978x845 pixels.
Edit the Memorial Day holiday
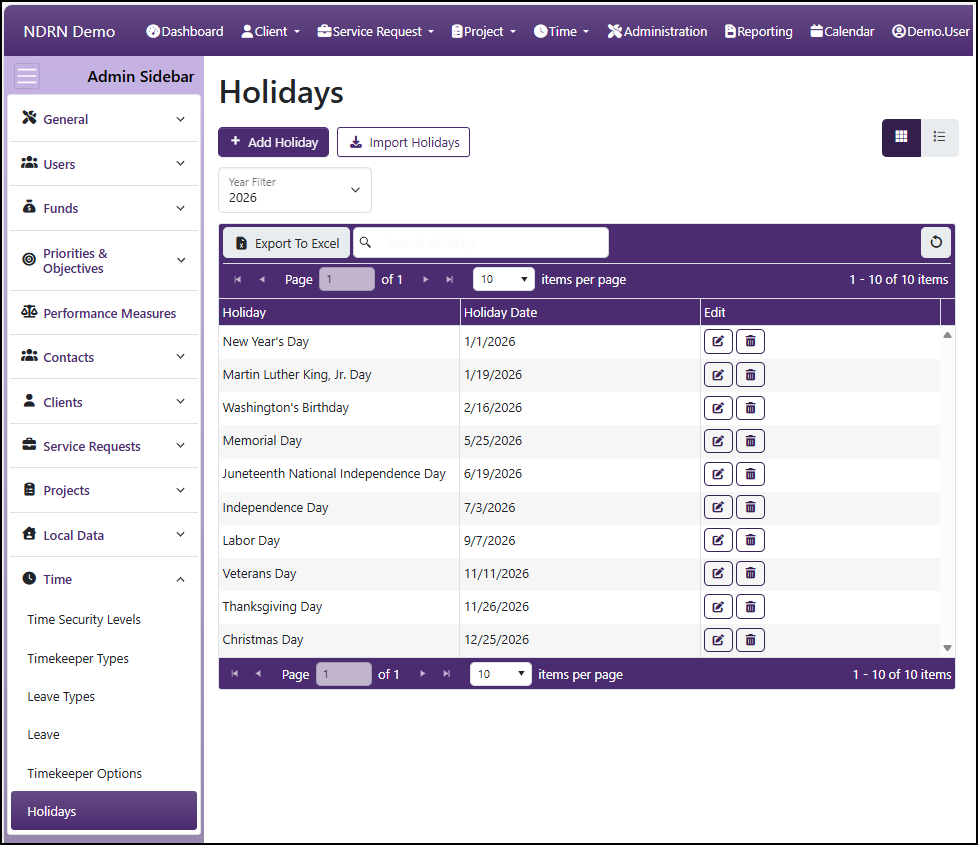click(x=718, y=441)
